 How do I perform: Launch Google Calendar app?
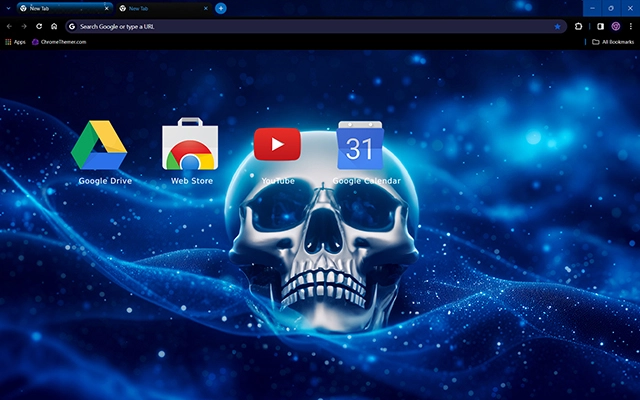pos(360,145)
